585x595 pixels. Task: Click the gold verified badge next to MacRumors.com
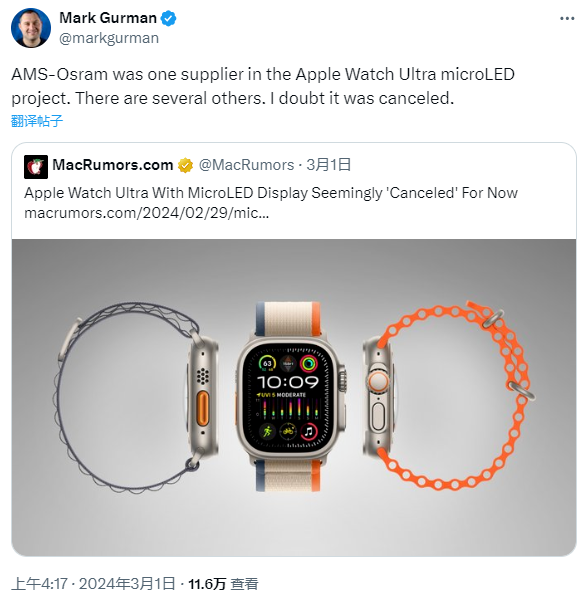(x=185, y=165)
